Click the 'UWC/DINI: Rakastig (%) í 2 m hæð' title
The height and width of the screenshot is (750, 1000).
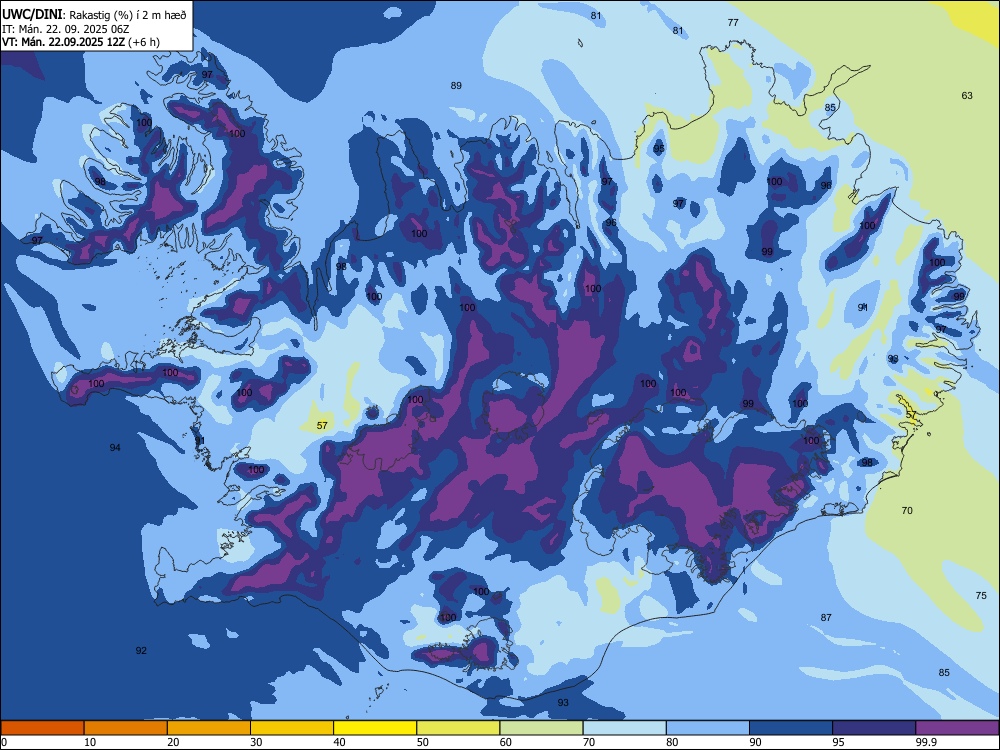click(x=94, y=15)
